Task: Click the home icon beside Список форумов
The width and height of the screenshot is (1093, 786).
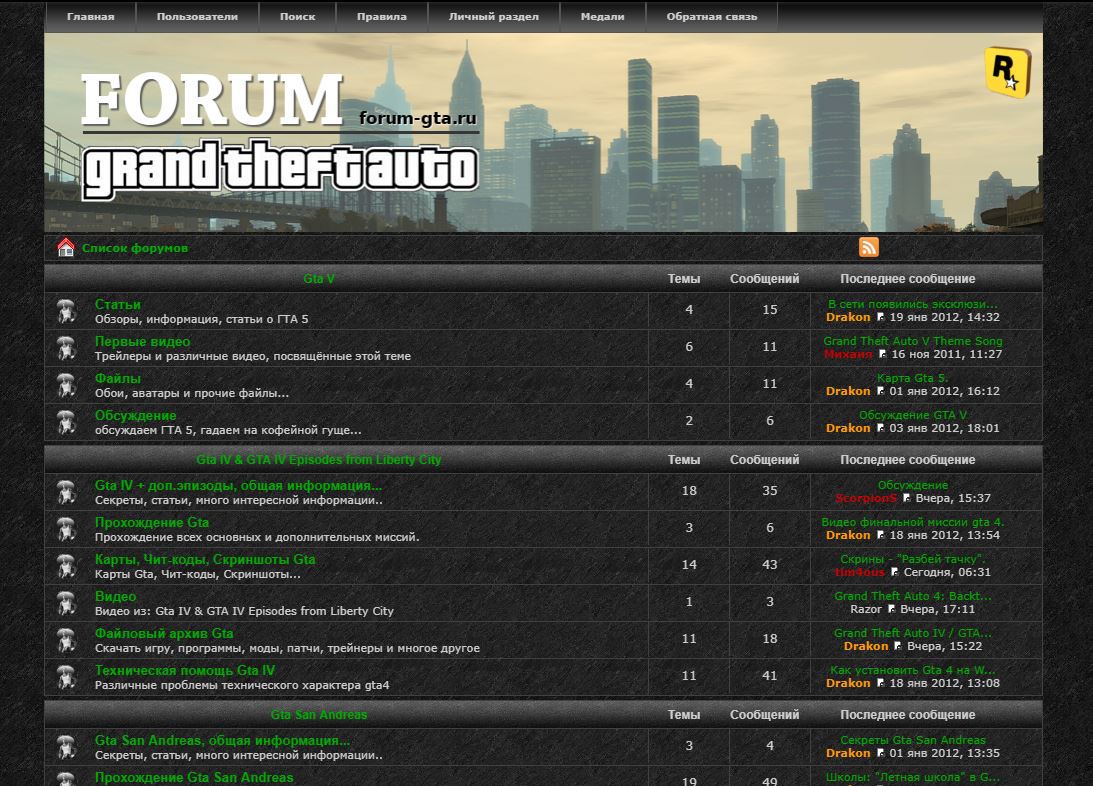Action: (x=66, y=247)
